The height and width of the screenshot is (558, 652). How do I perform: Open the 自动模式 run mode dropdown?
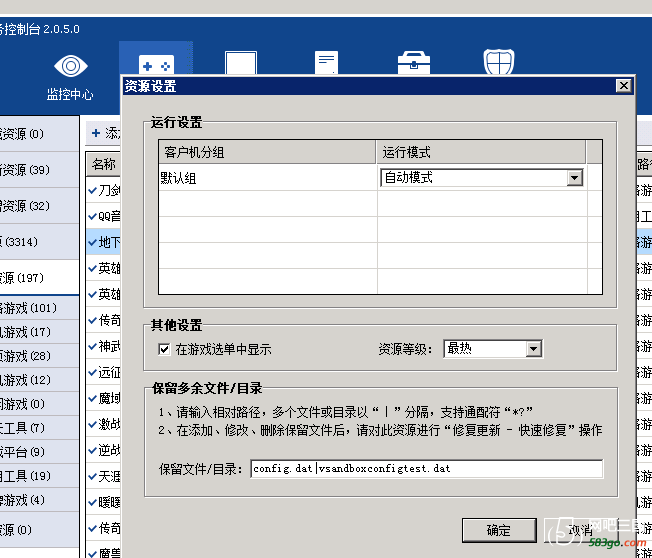(x=574, y=178)
